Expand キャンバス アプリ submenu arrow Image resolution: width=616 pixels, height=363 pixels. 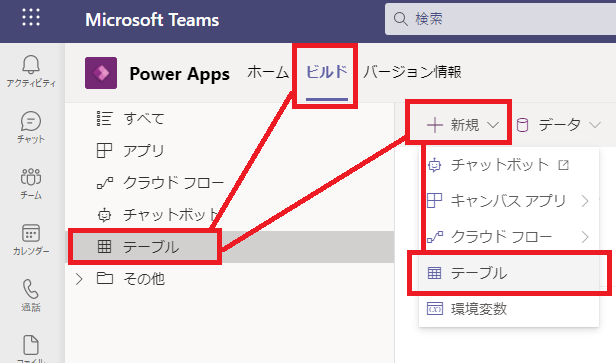tap(585, 201)
